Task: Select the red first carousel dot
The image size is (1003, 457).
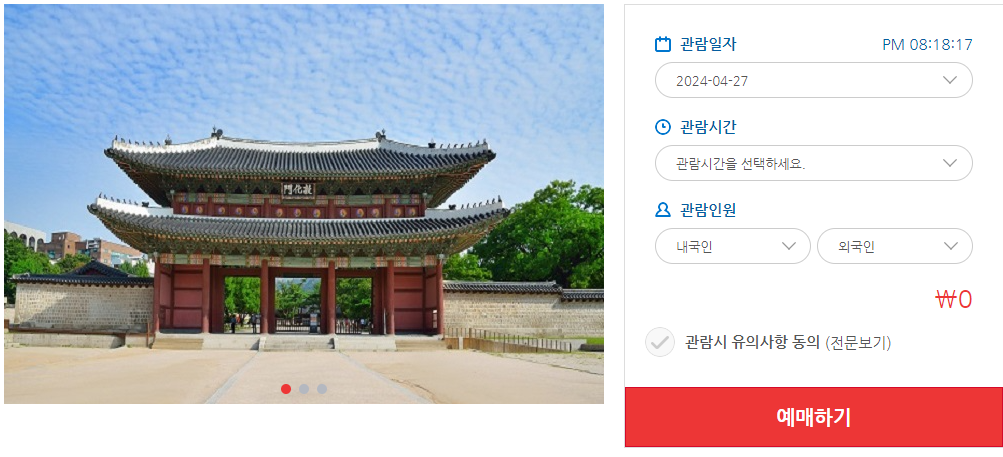Action: (x=286, y=389)
